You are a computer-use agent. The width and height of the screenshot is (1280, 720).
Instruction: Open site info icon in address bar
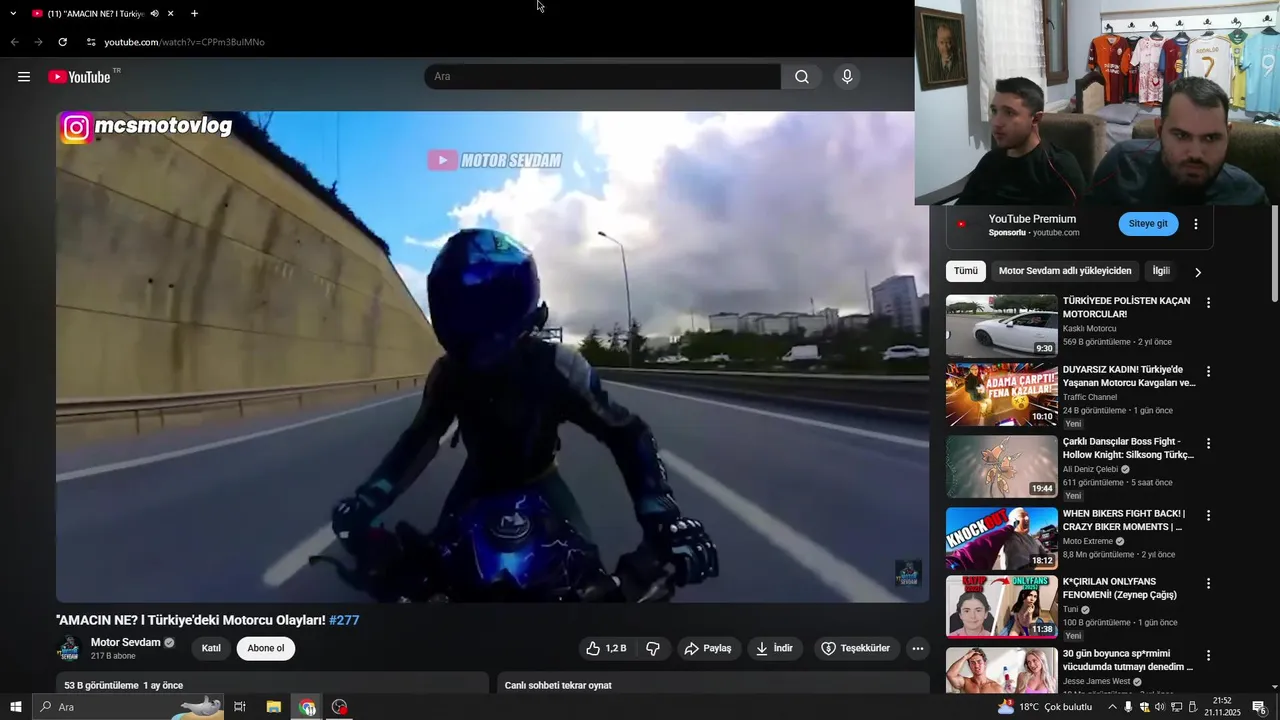[x=90, y=42]
